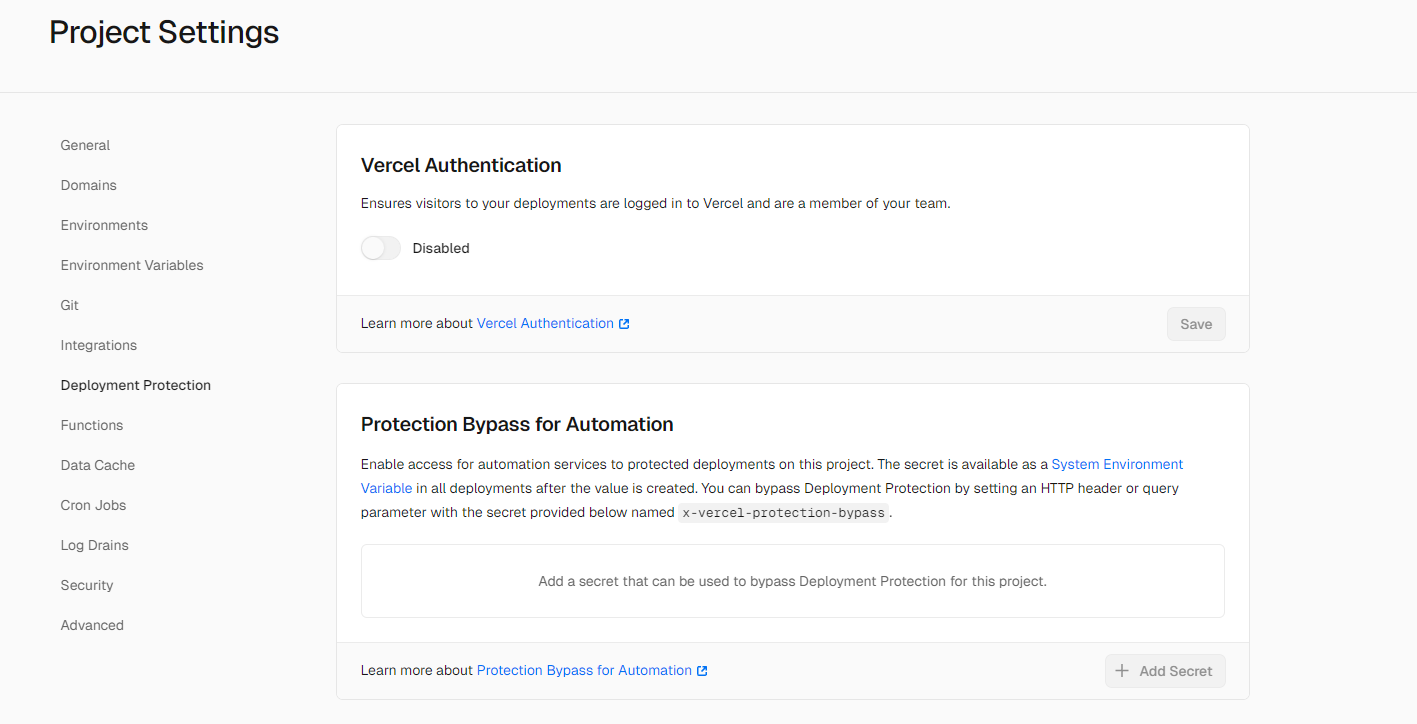1417x724 pixels.
Task: Click the x-vercel-protection-bypass code text
Action: [x=783, y=513]
